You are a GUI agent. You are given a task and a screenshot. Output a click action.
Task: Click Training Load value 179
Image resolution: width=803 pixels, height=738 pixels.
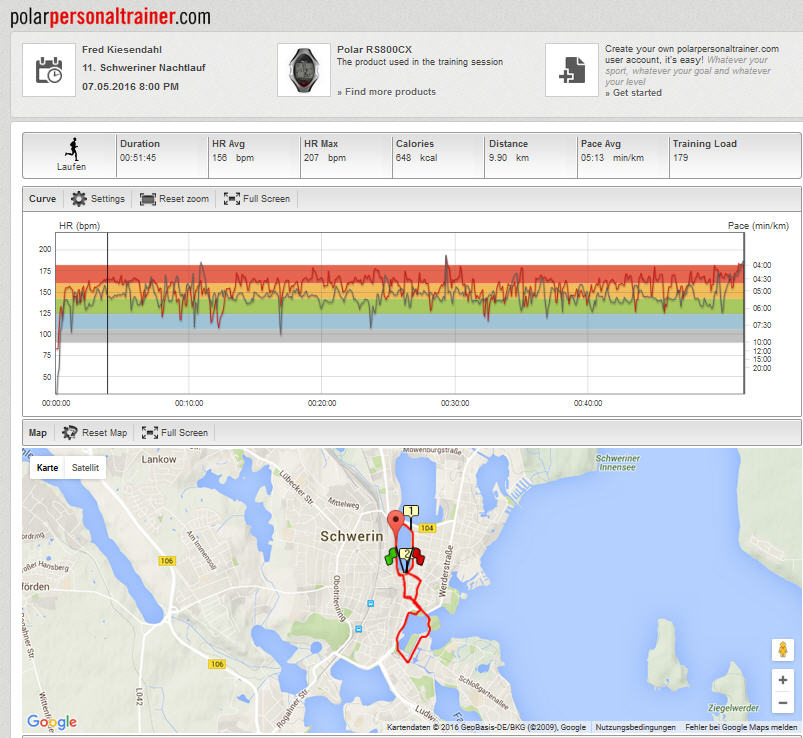click(x=680, y=158)
